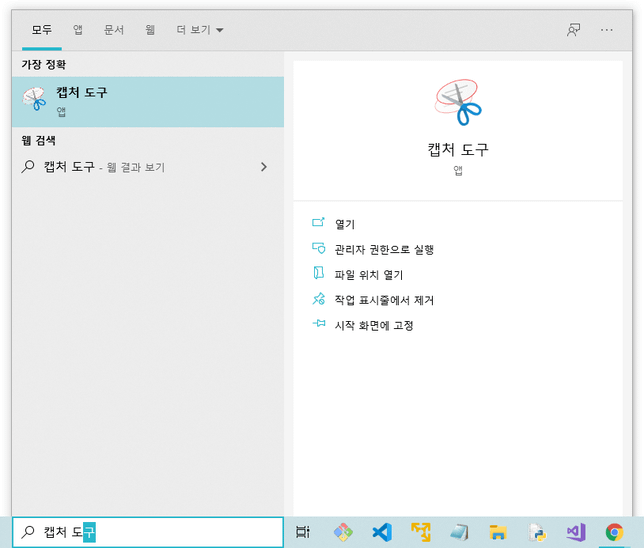Click the Python file icon in taskbar
This screenshot has height=548, width=644.
click(536, 533)
